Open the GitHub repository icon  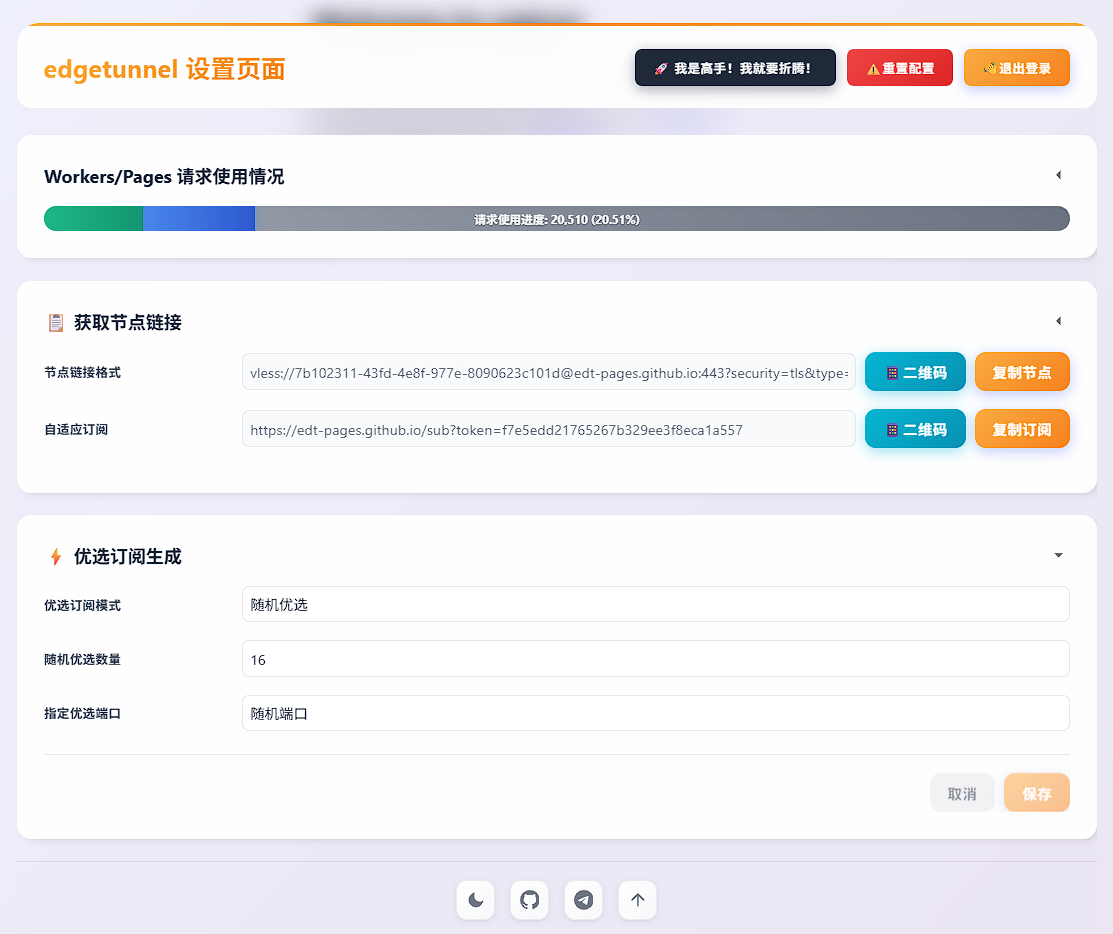tap(529, 900)
